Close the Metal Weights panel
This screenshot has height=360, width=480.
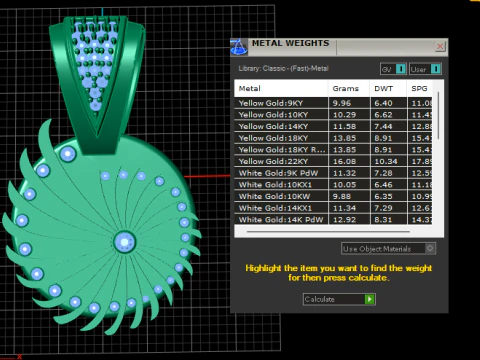[x=440, y=46]
